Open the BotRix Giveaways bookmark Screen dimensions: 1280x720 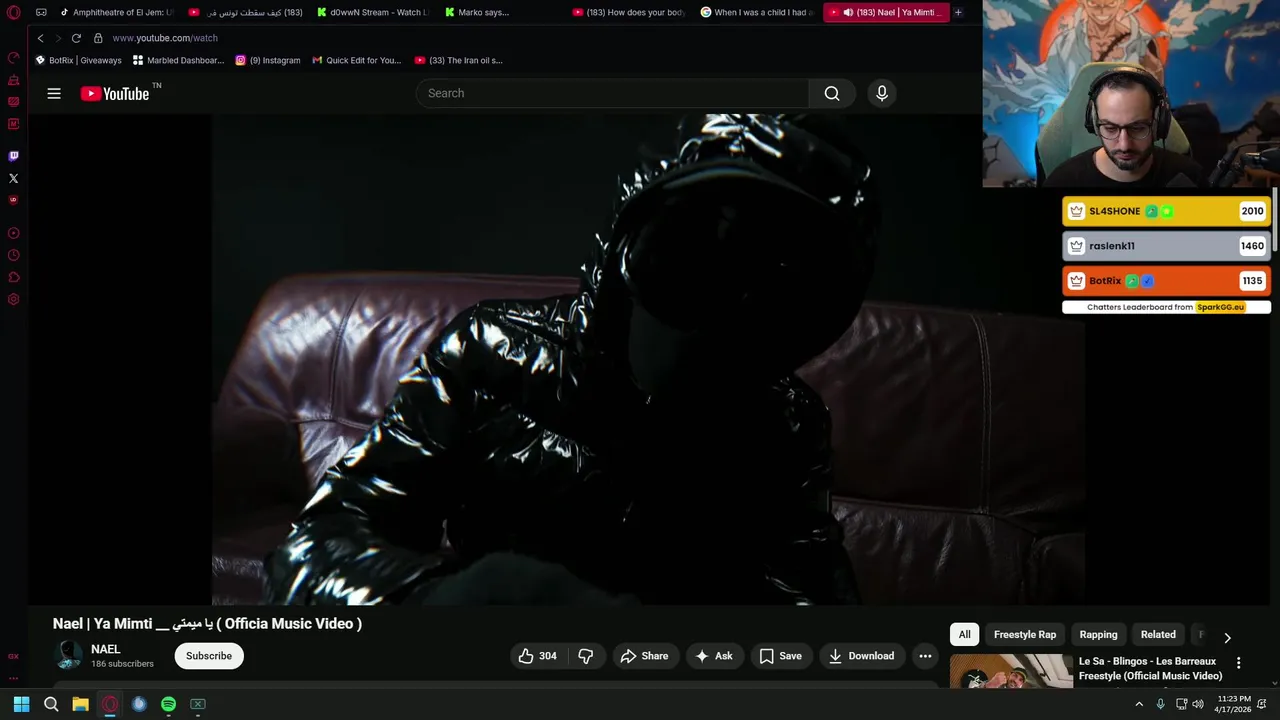[x=78, y=60]
